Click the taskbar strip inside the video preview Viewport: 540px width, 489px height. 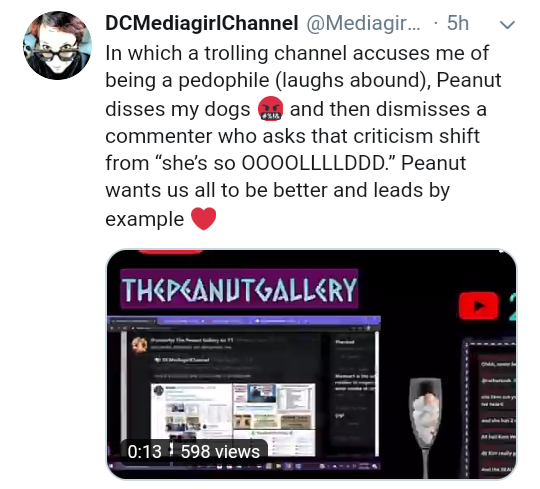click(244, 466)
